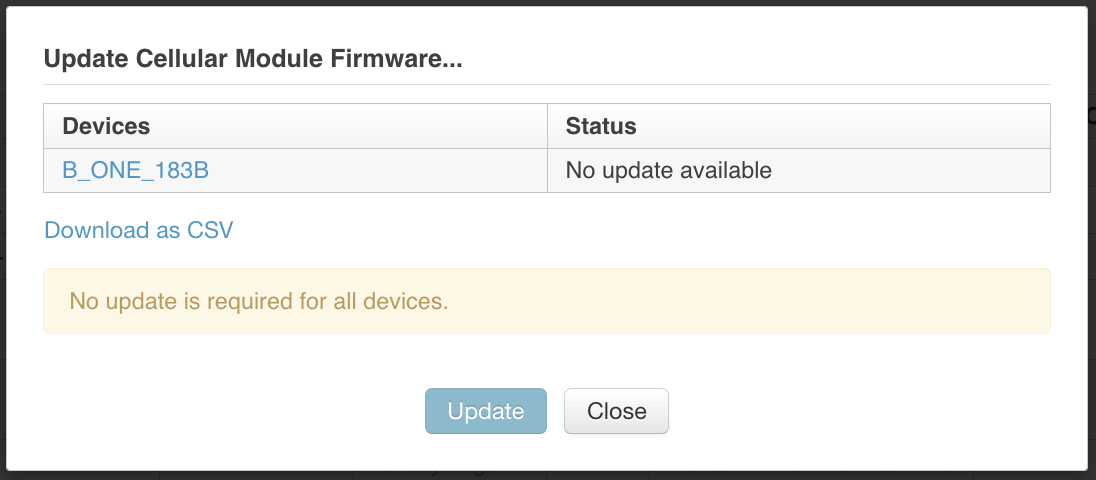Click the "No update is required" warning message

(x=258, y=300)
